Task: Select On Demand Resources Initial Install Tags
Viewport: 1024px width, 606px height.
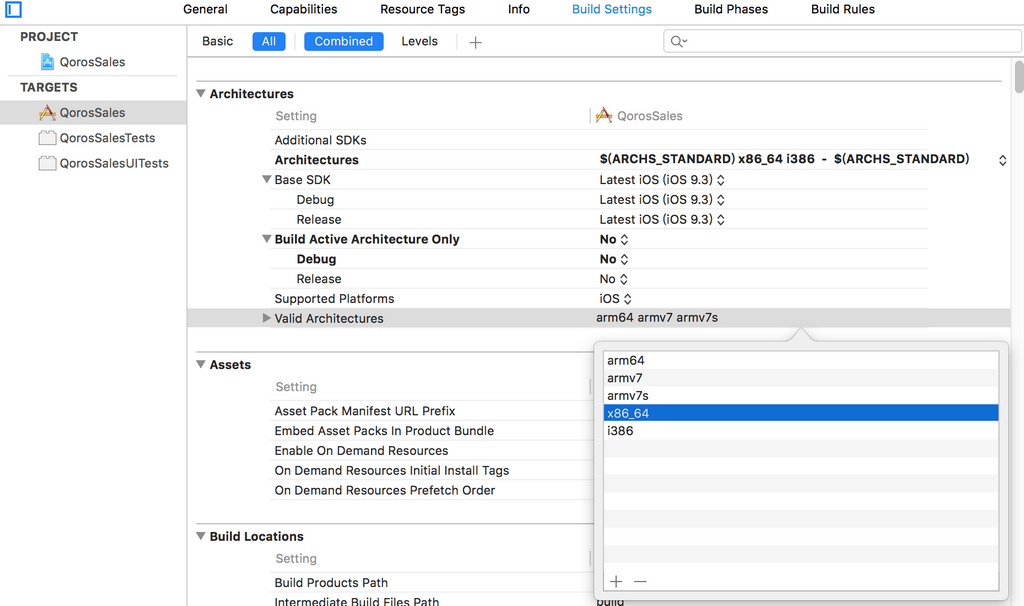Action: click(391, 470)
